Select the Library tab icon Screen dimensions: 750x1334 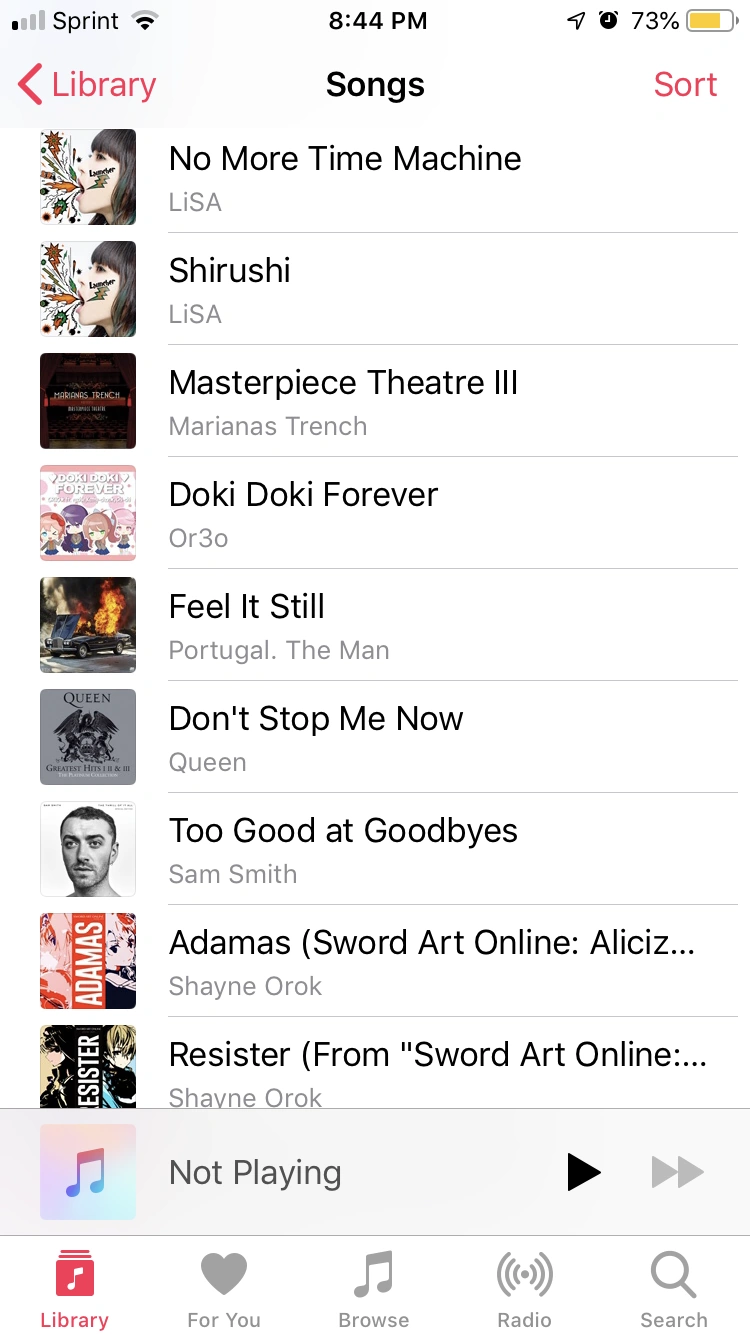pos(74,1288)
